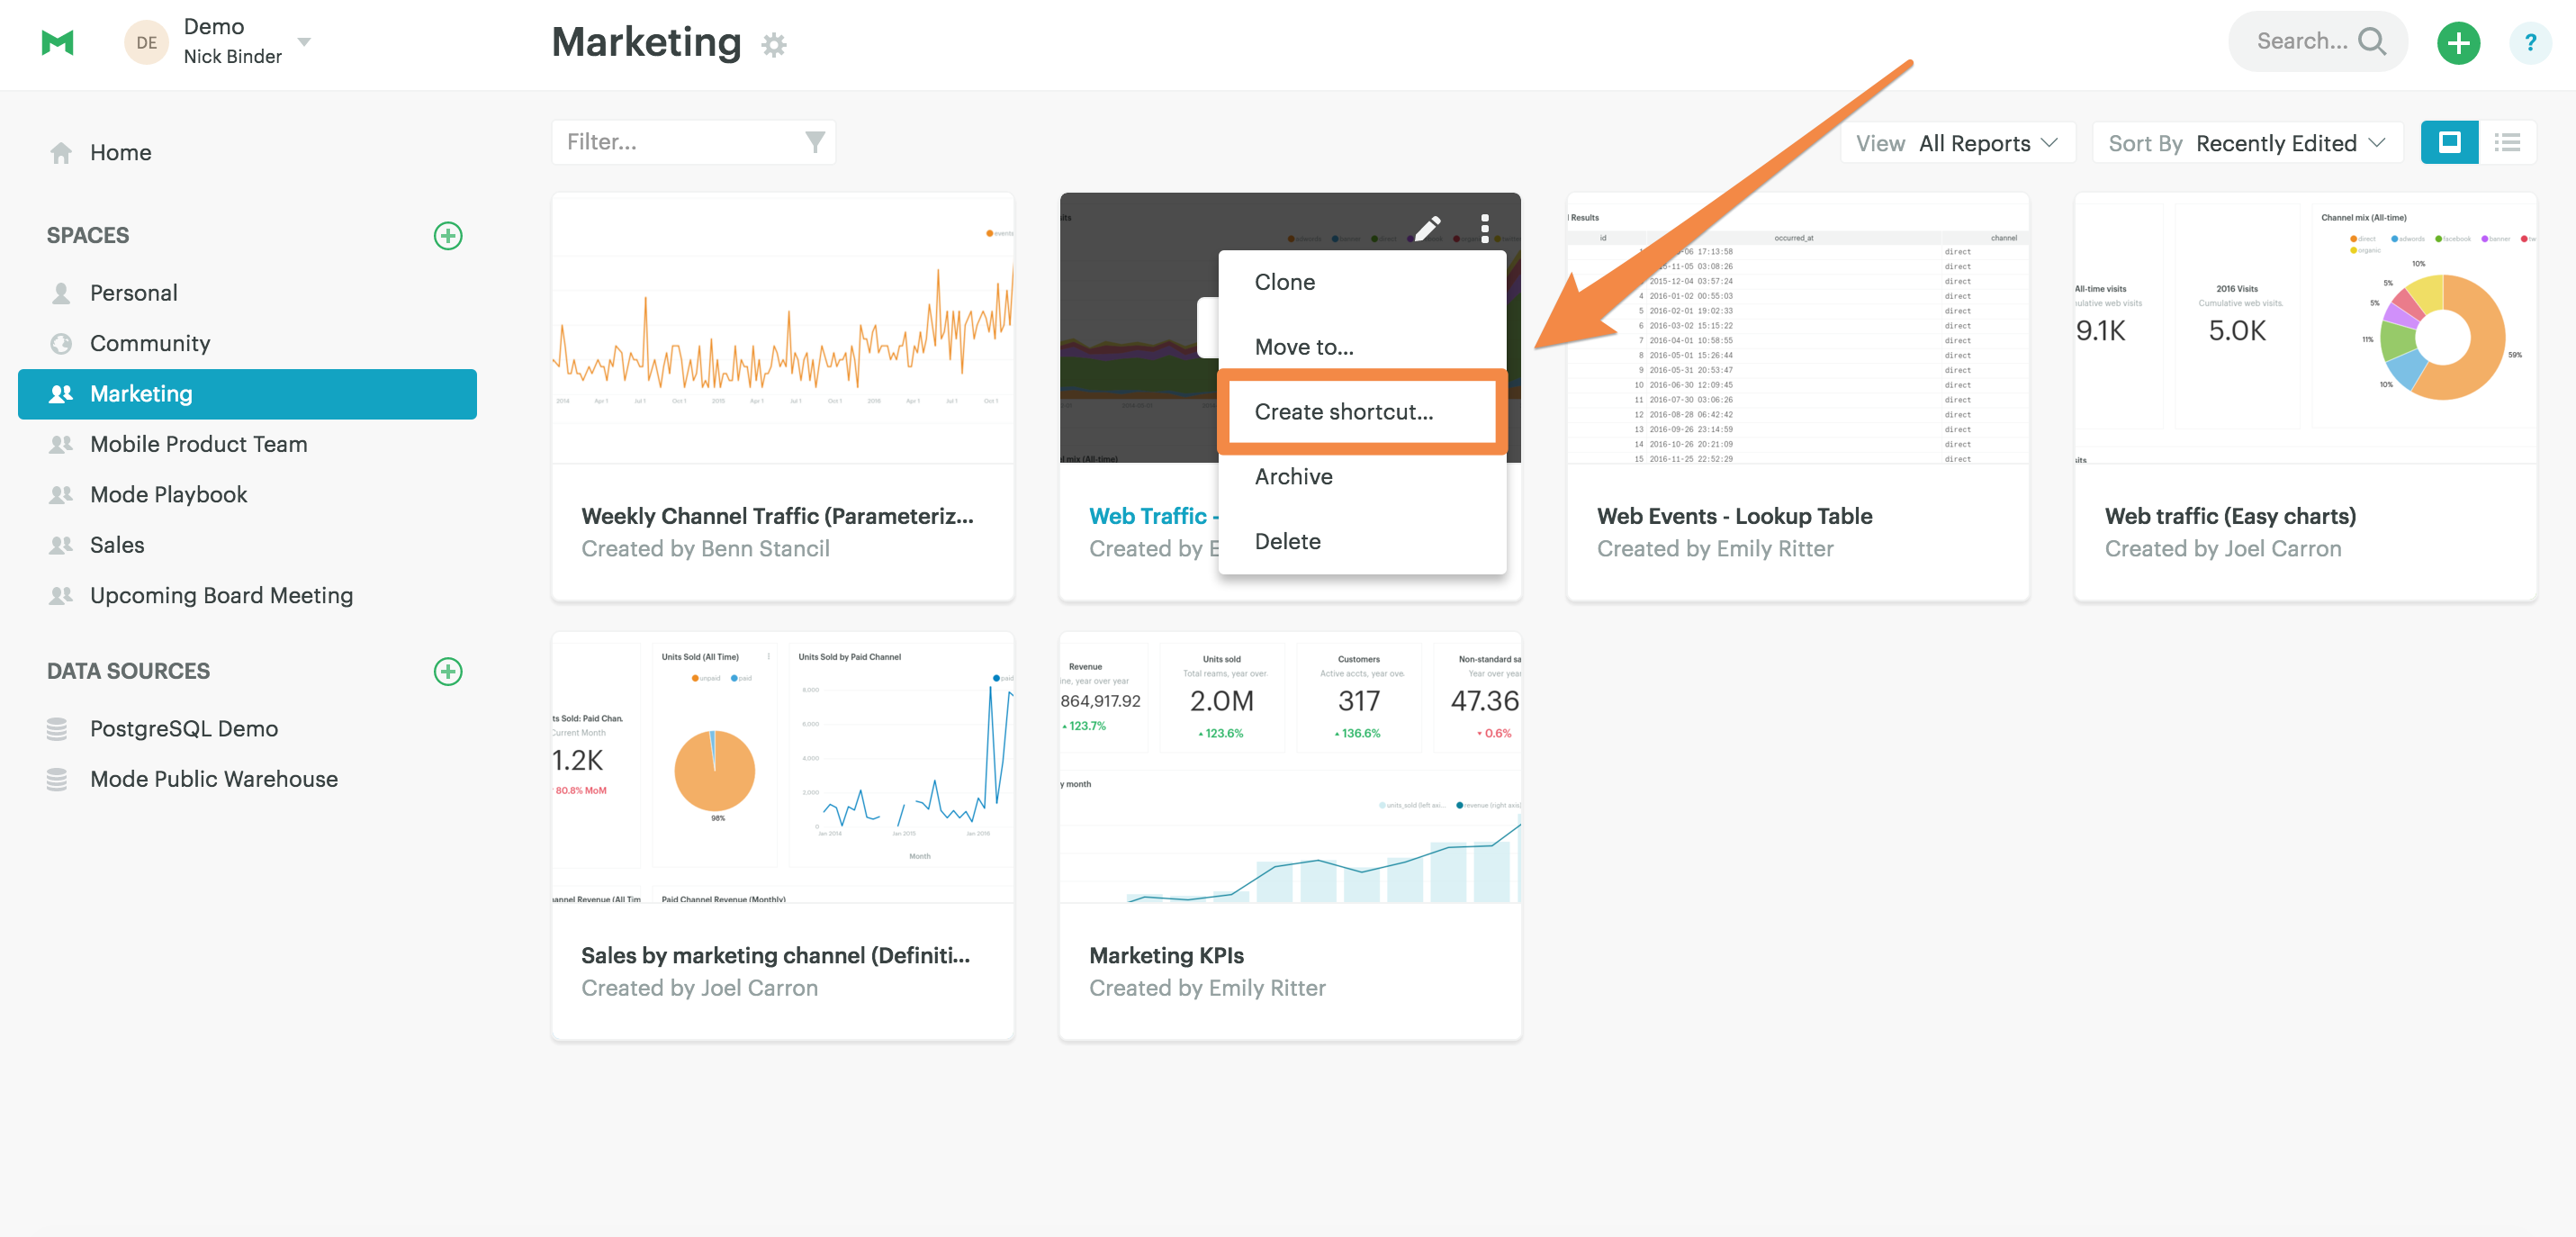Click the pencil edit icon on Web Traffic card
Screen dimensions: 2576x1237
click(x=1427, y=228)
